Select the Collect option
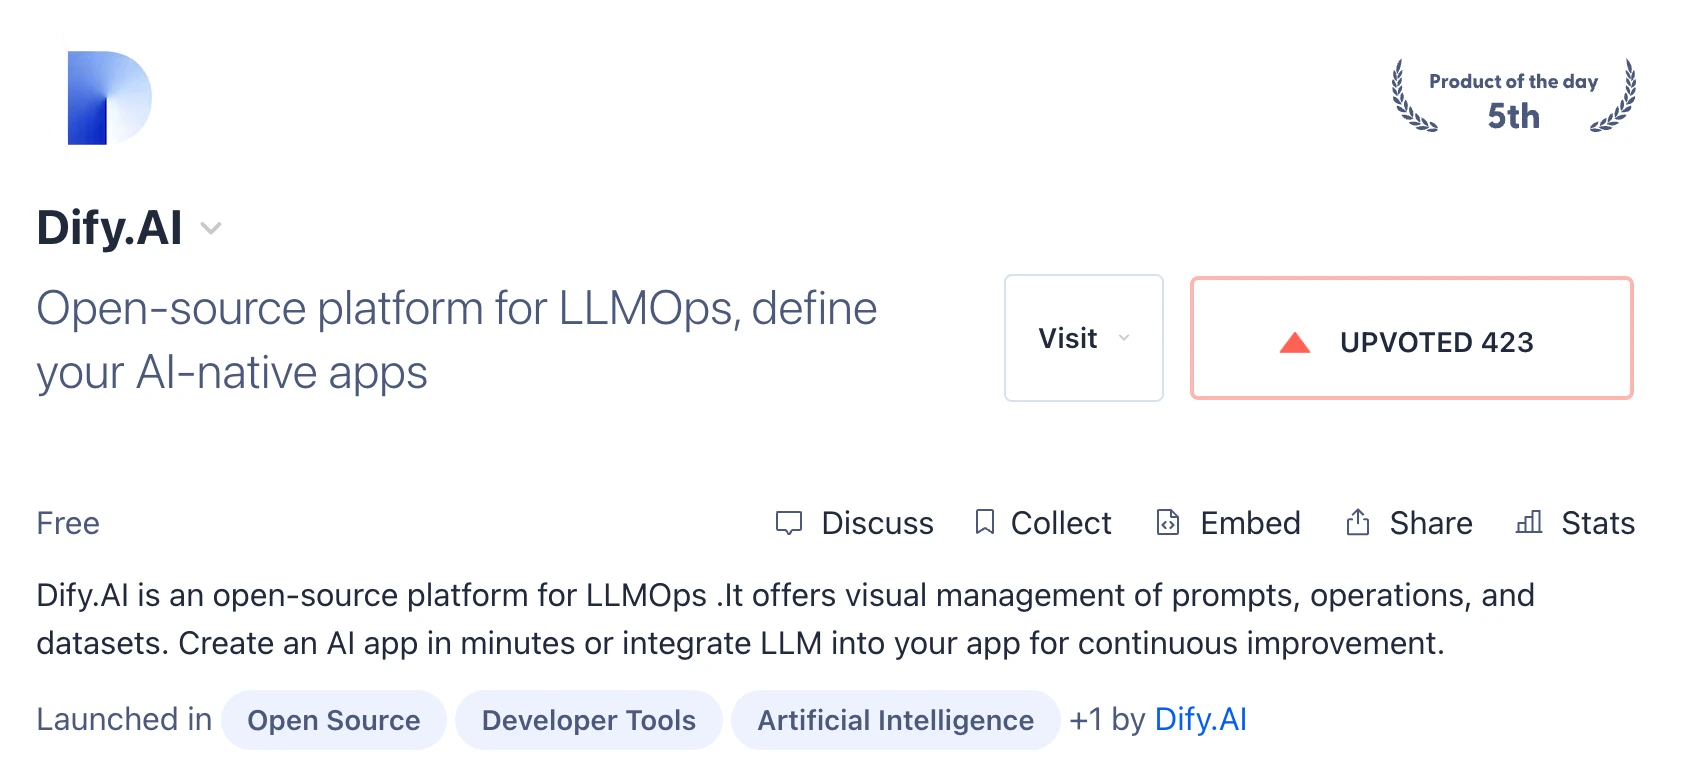1696x782 pixels. pos(1061,523)
